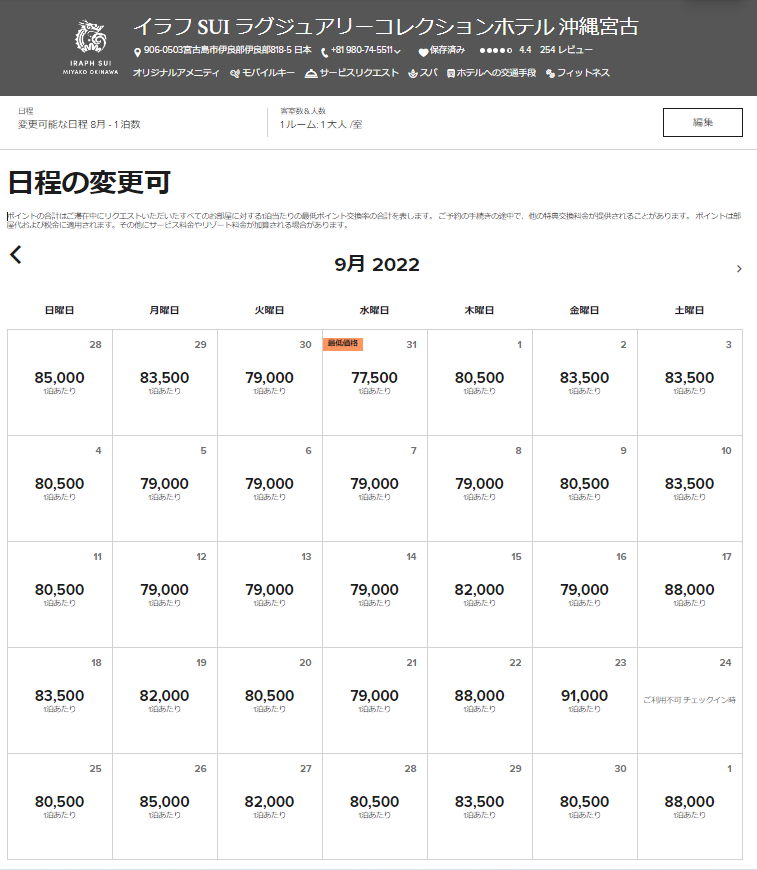
Task: Click the サービスリクエスト service bell icon
Action: coord(311,73)
